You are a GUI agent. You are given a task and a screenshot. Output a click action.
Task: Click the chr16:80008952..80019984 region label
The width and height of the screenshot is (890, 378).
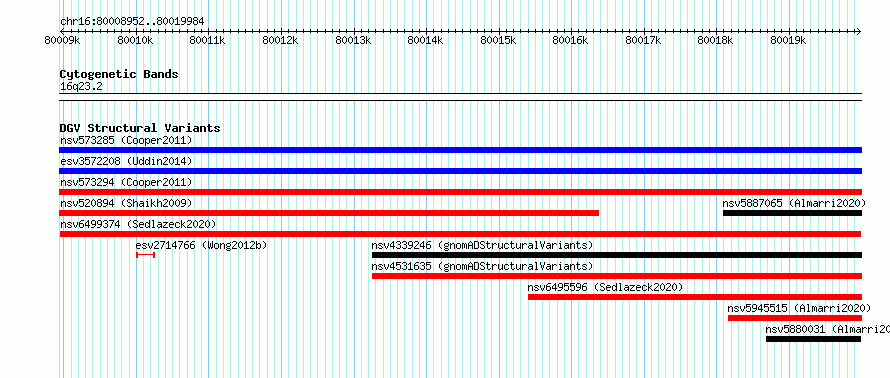pyautogui.click(x=132, y=22)
